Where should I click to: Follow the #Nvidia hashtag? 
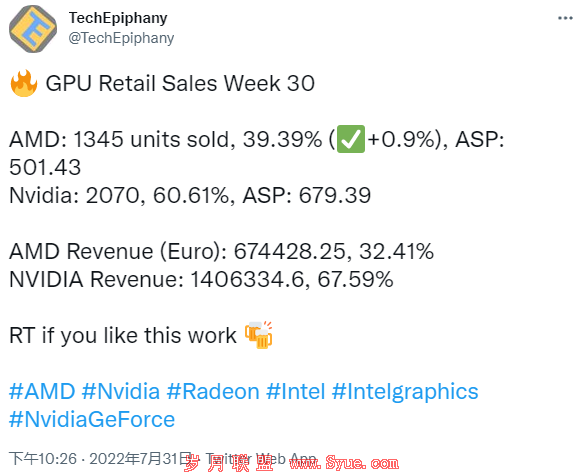[x=121, y=391]
